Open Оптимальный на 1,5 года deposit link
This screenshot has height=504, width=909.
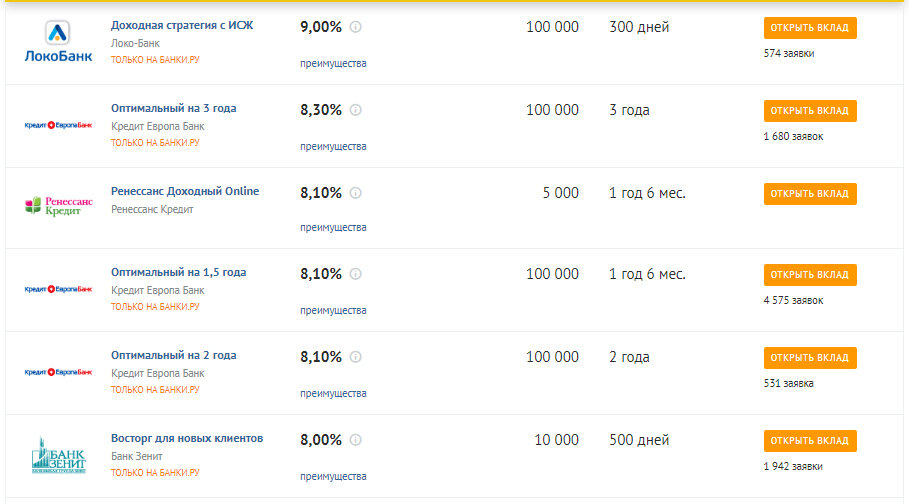179,273
